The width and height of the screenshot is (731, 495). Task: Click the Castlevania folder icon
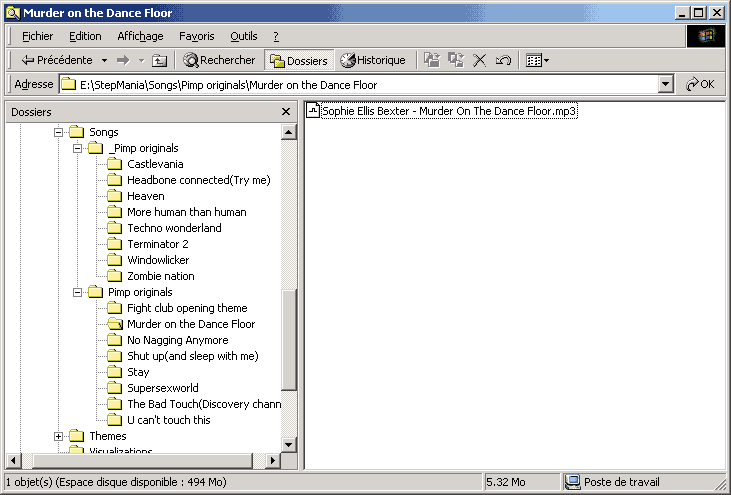point(114,164)
